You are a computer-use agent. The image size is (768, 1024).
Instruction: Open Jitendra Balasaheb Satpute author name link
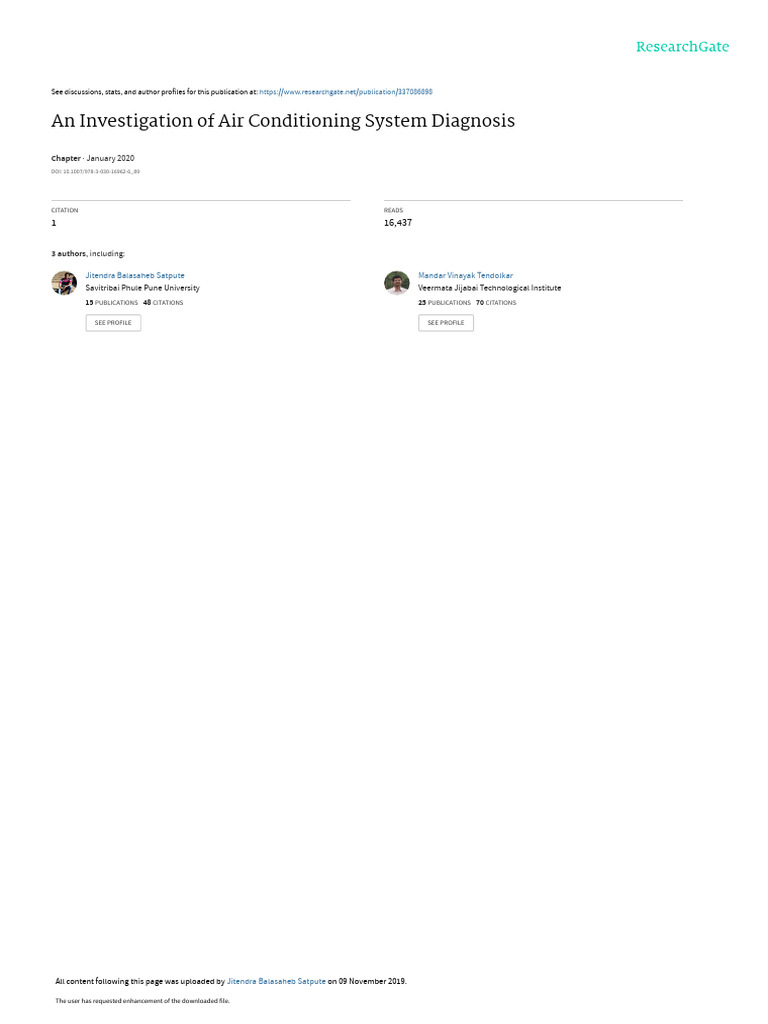135,276
